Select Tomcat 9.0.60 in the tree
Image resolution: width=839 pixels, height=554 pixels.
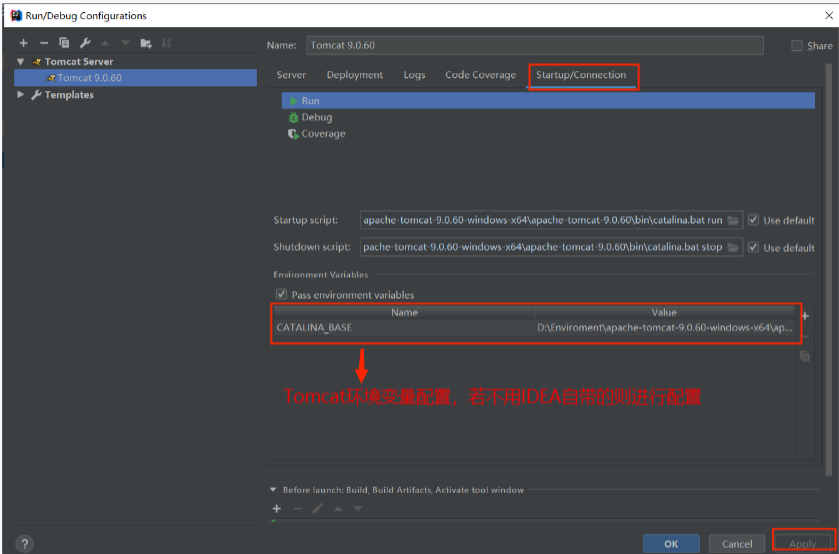click(x=135, y=78)
